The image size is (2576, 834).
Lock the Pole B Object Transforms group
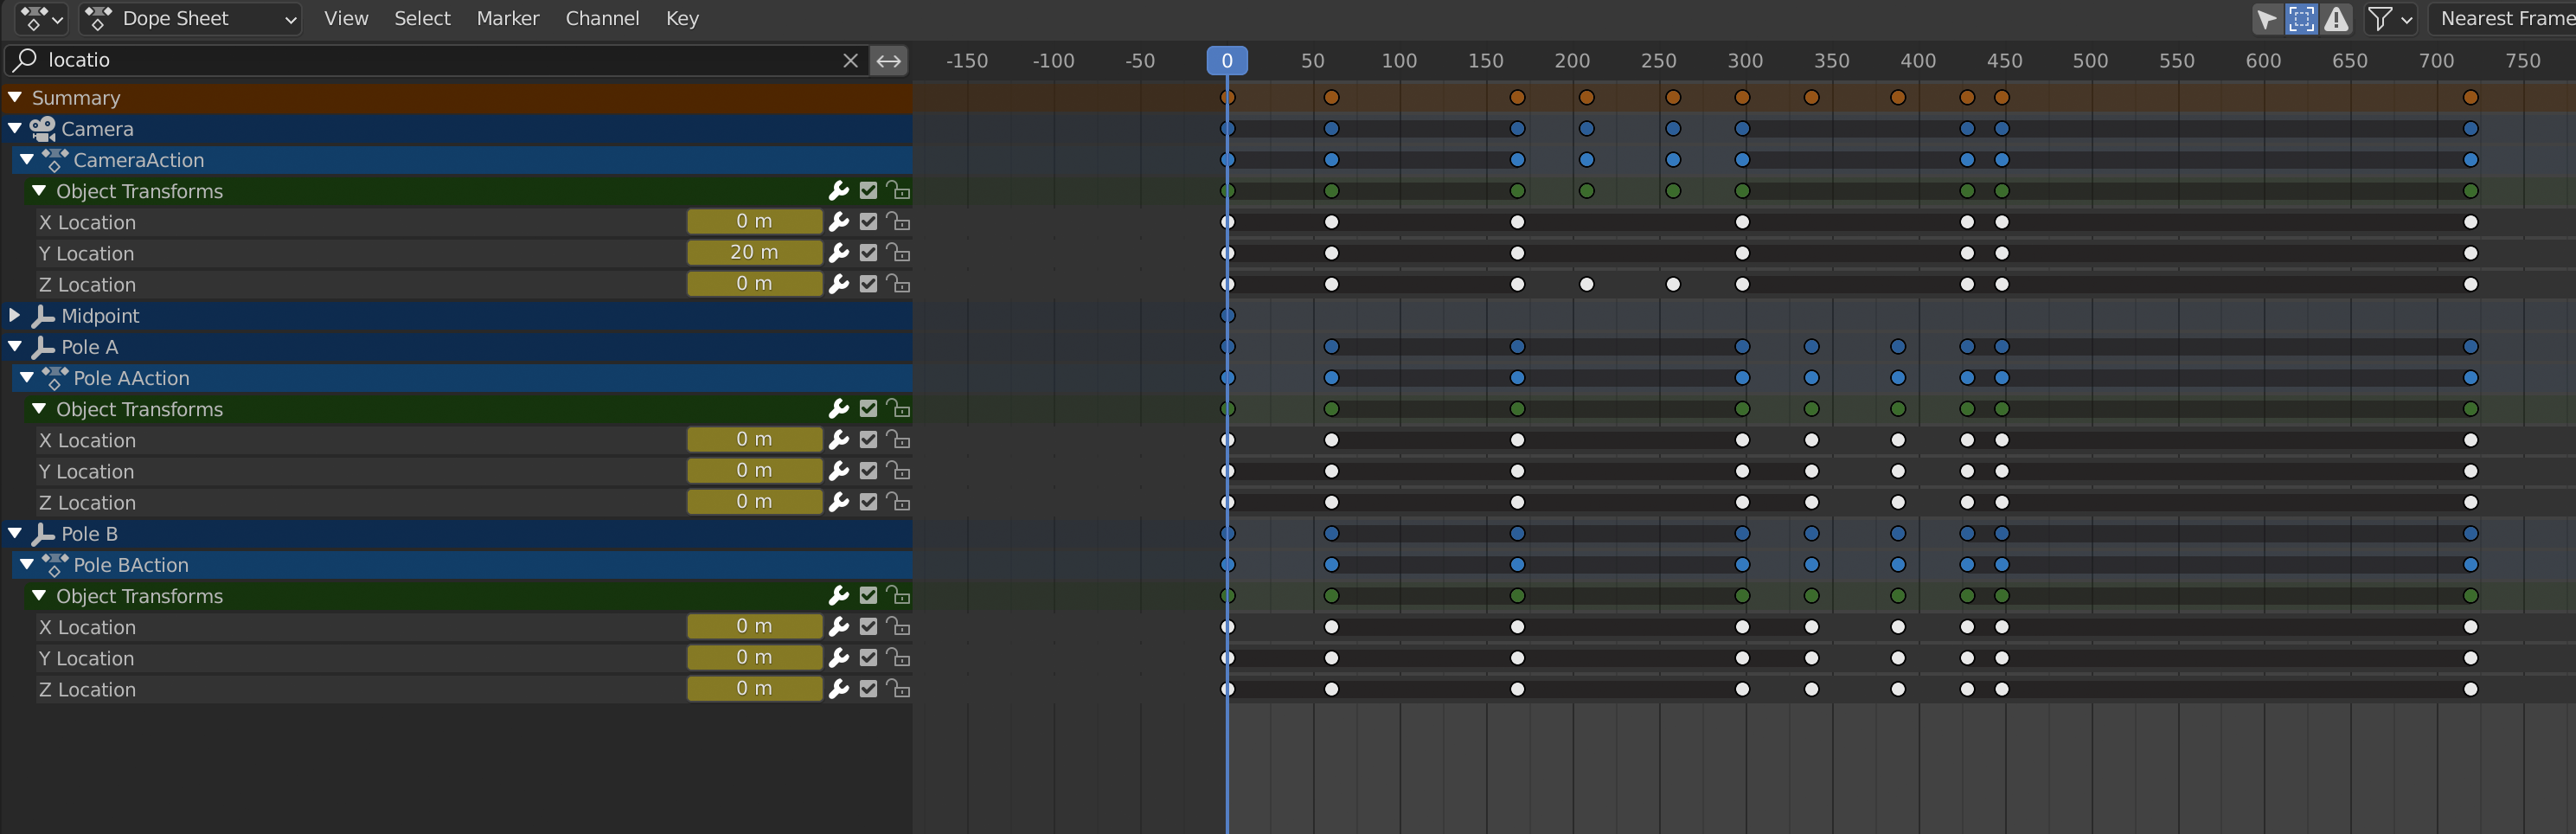(898, 596)
